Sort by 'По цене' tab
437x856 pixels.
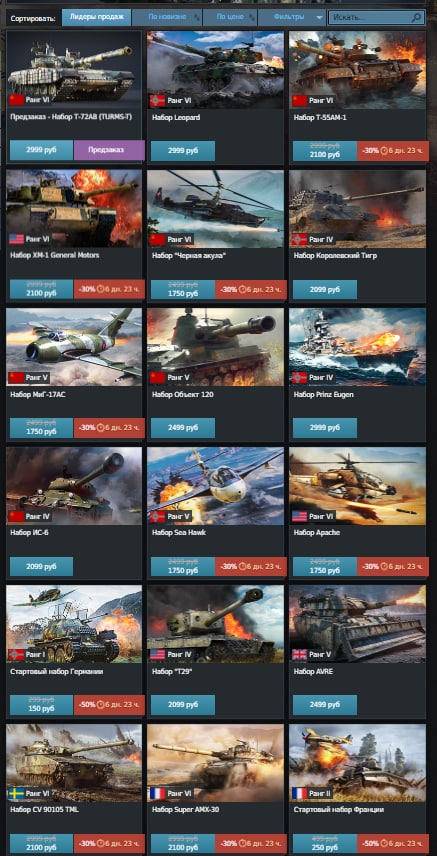pos(230,17)
